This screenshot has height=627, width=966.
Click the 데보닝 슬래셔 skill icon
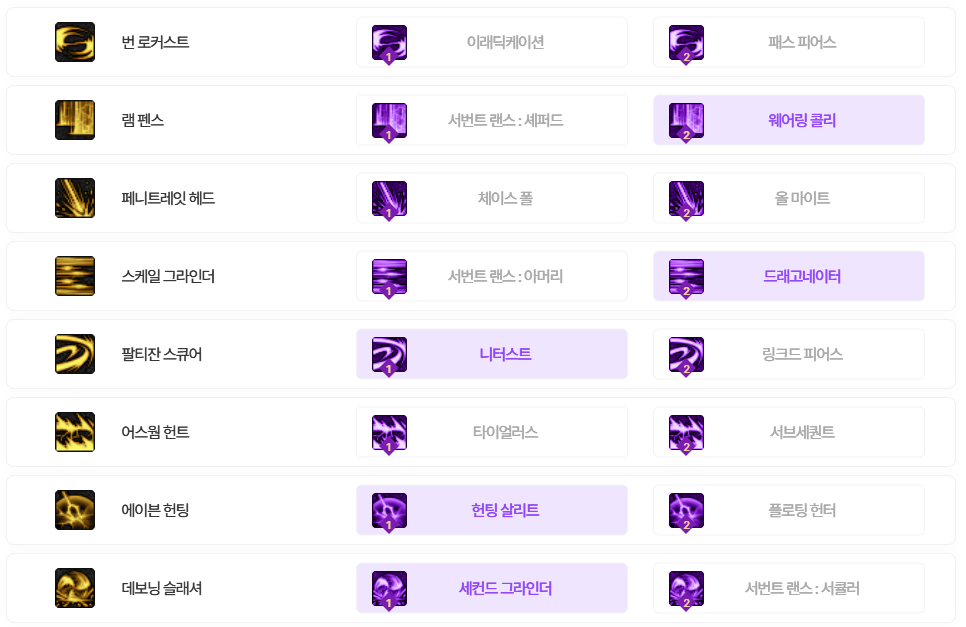coord(75,588)
